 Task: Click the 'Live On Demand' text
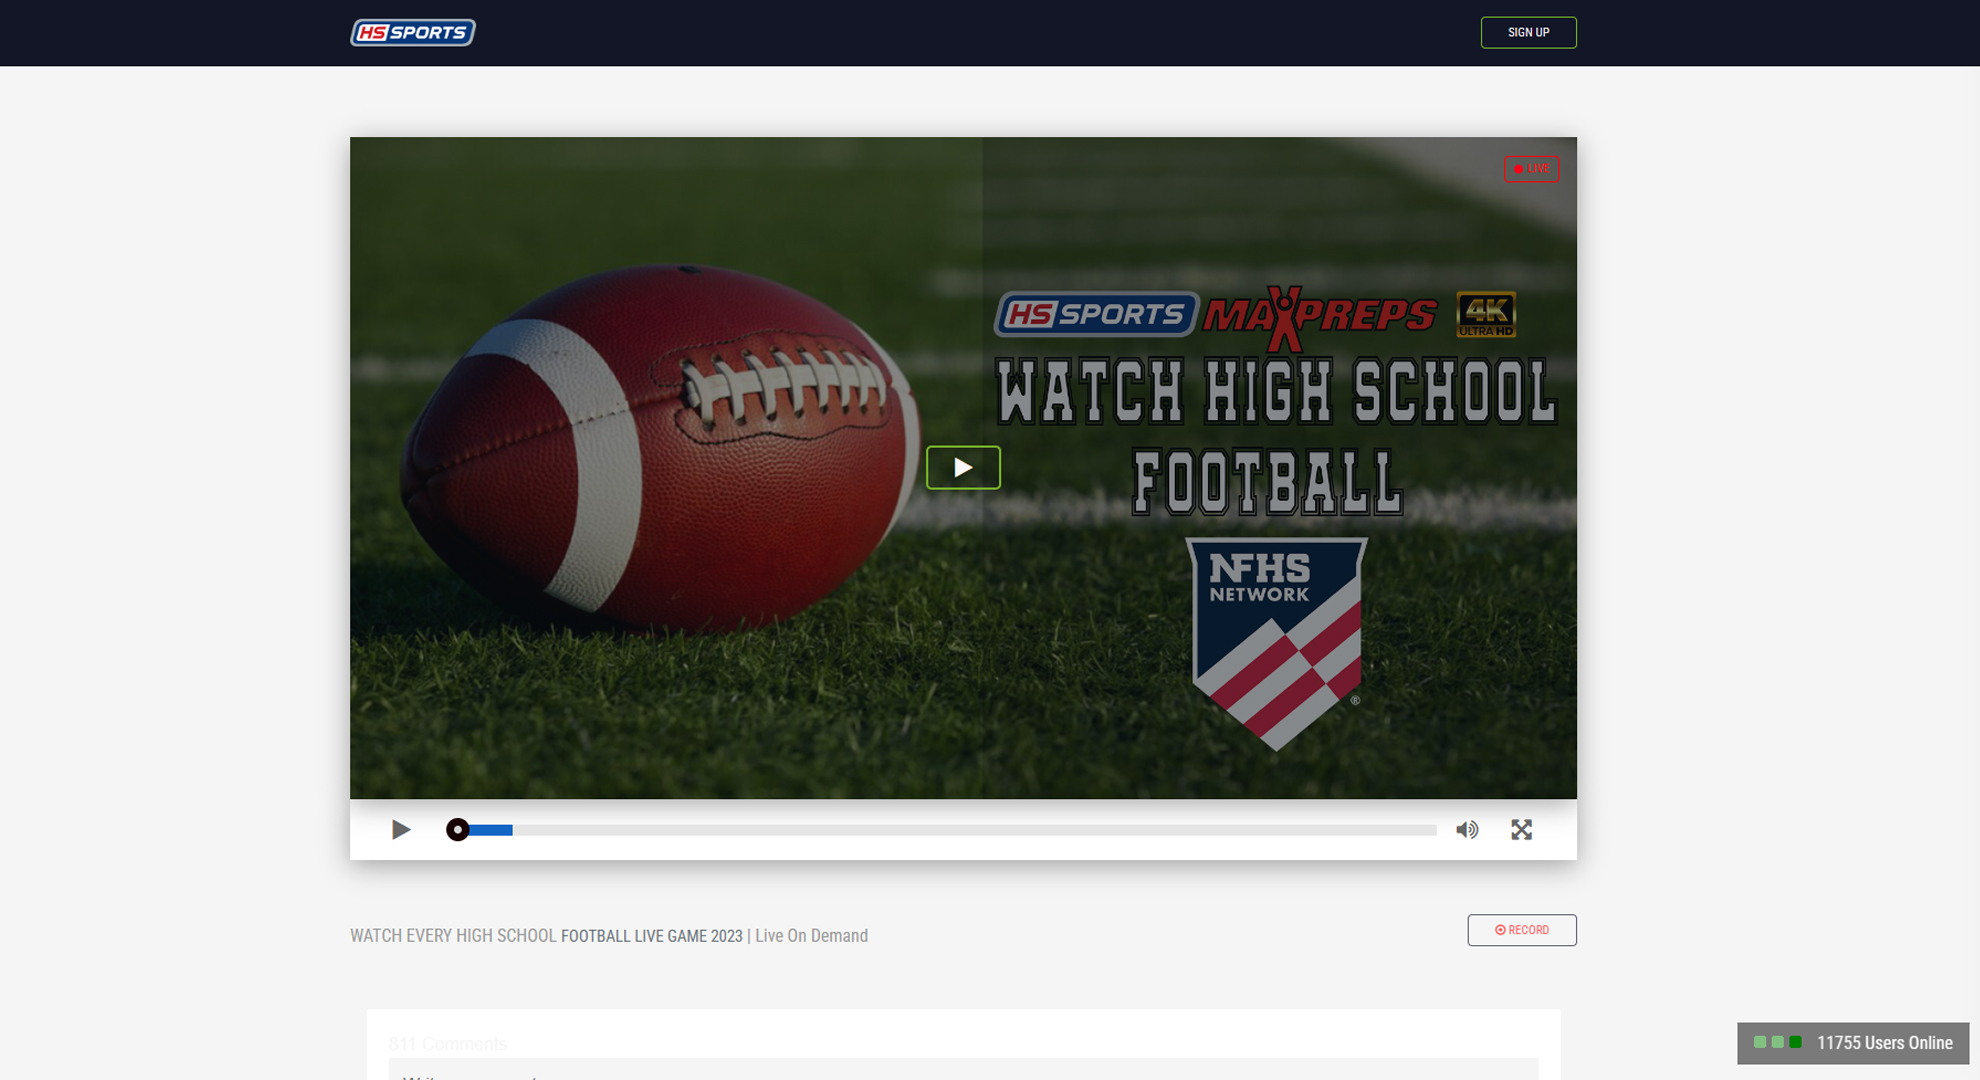coord(811,936)
